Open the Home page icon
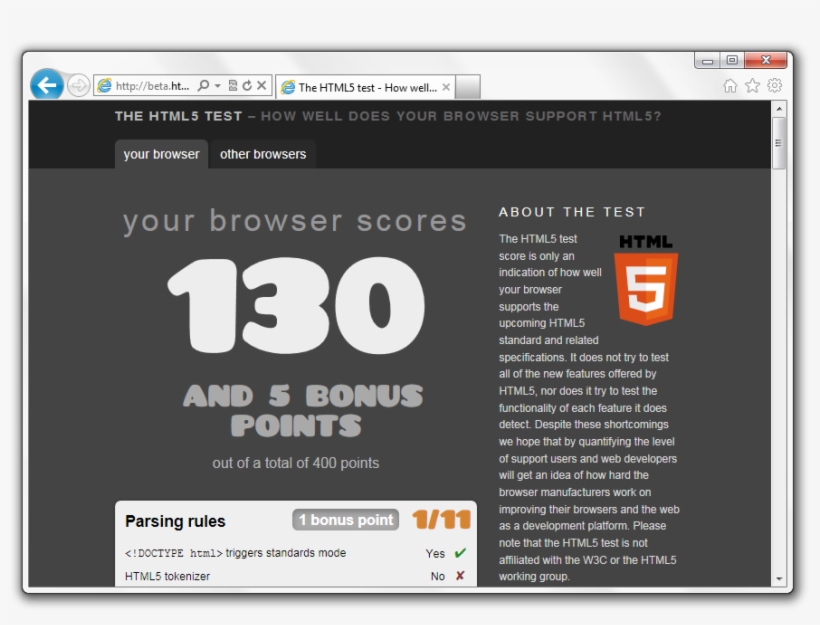This screenshot has width=820, height=625. pyautogui.click(x=730, y=86)
